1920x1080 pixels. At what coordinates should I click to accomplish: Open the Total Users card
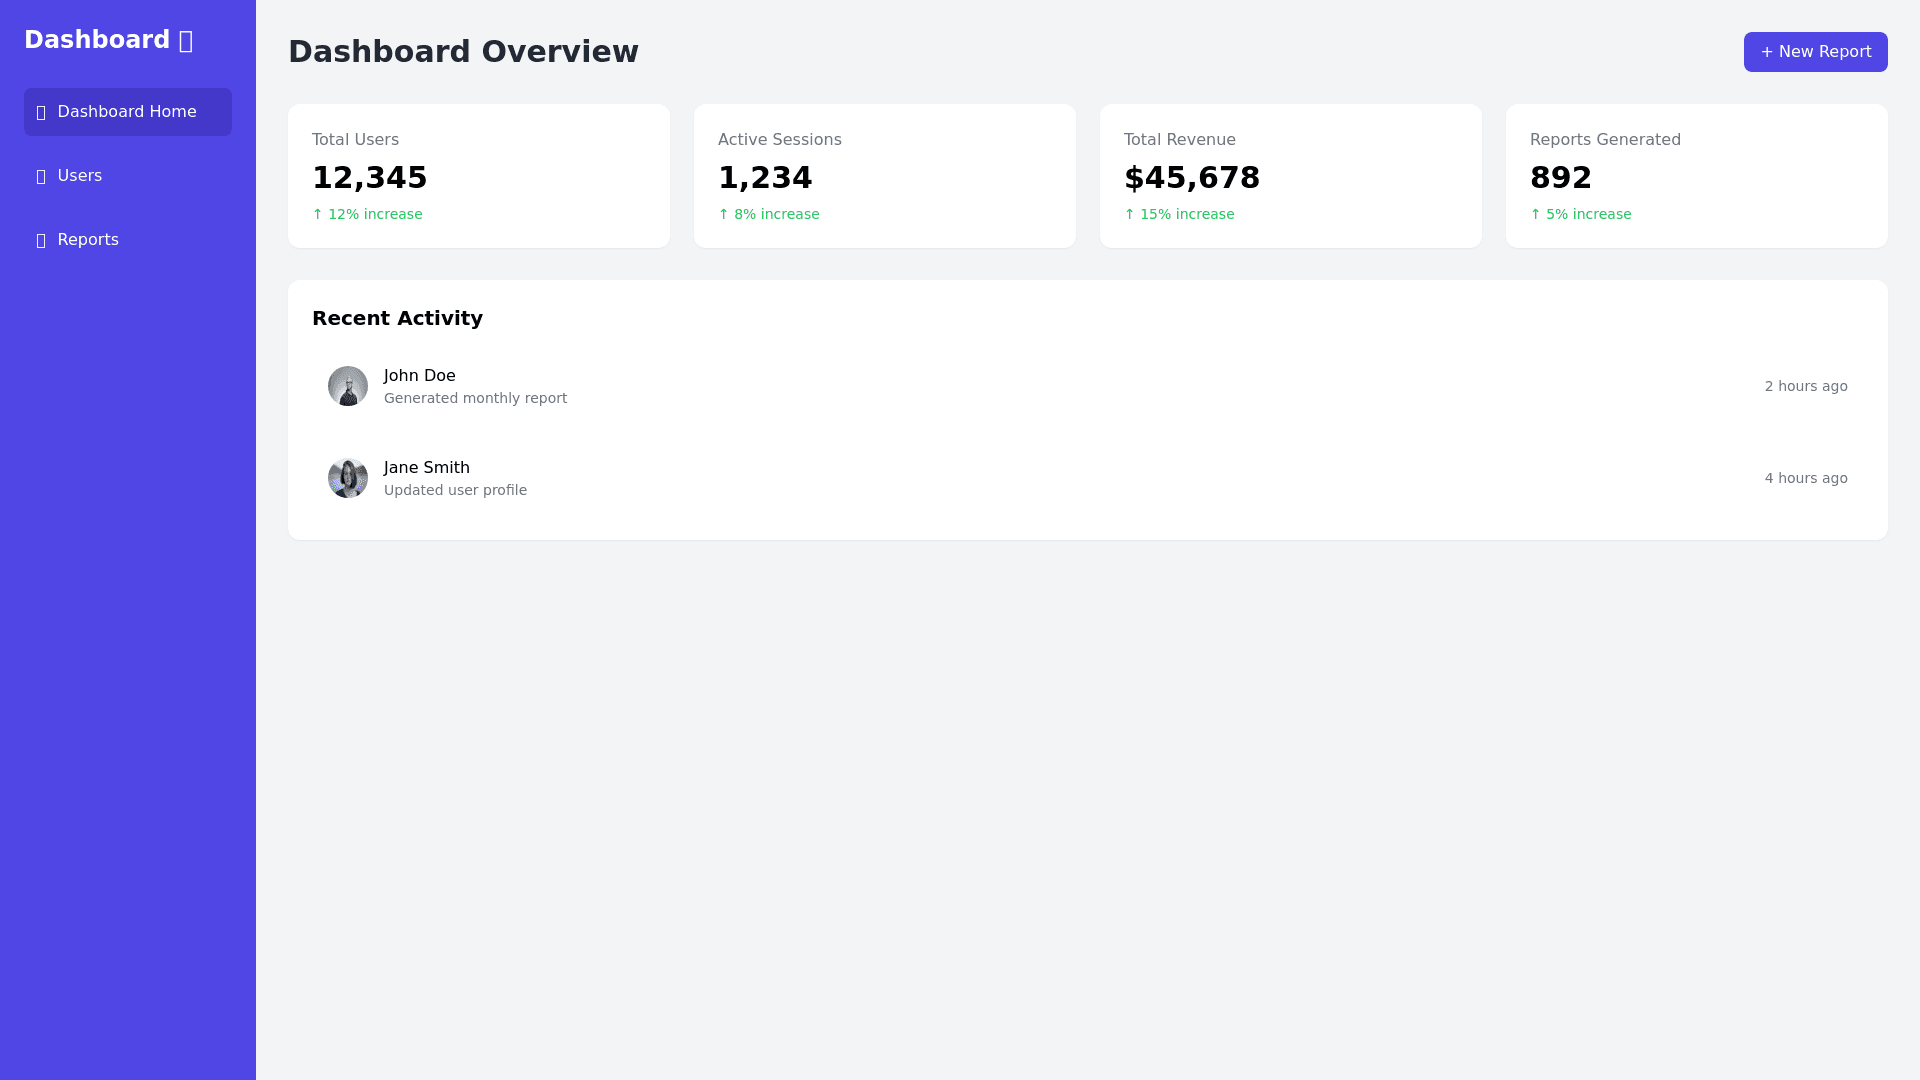tap(478, 176)
